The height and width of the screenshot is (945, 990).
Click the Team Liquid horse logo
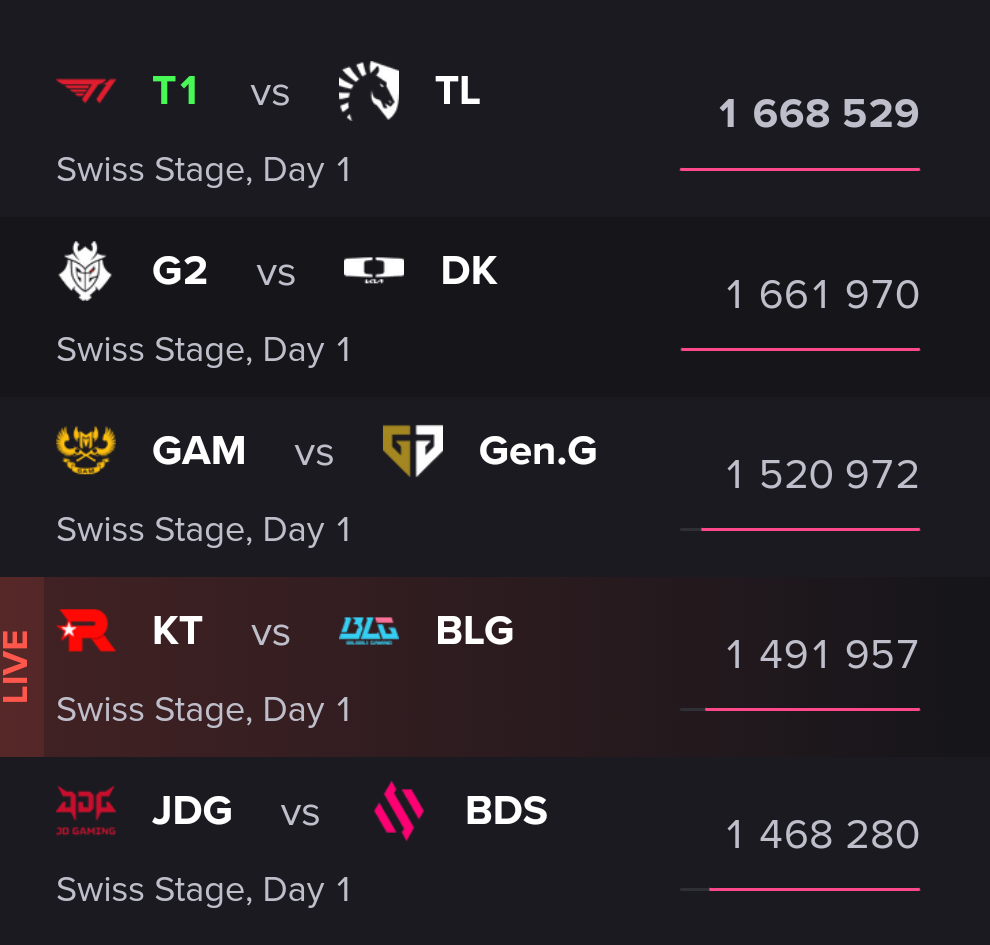pos(369,91)
